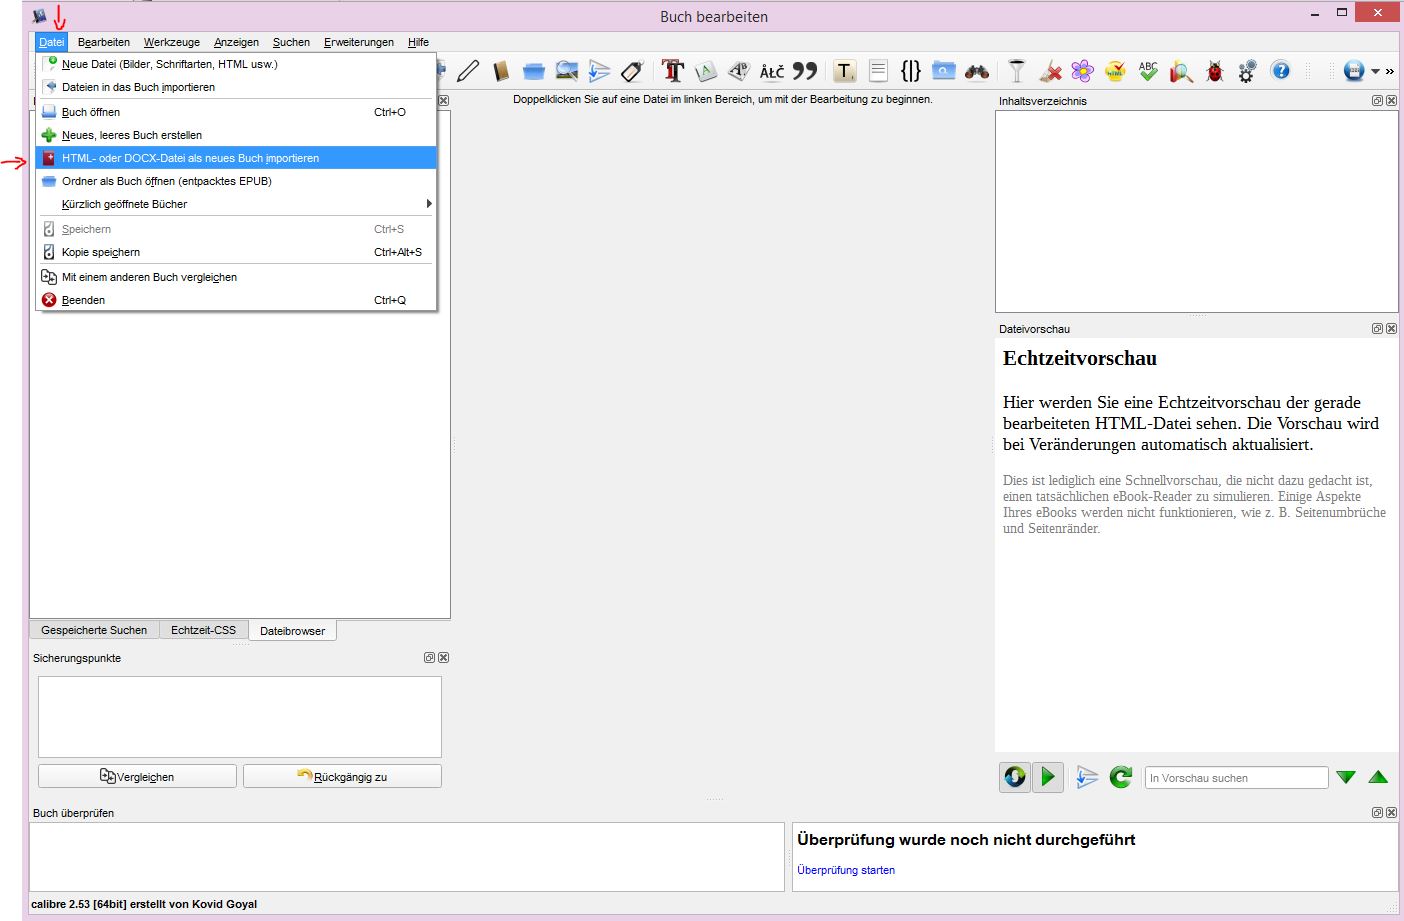
Task: Choose 'Ordner als Buch öffnen (entpacktes EPUB)'
Action: 236,181
